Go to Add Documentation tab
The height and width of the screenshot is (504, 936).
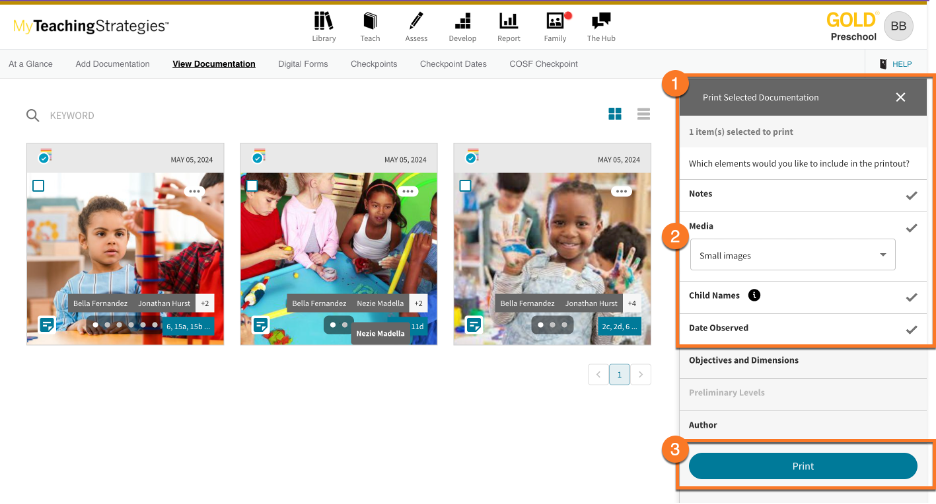(112, 64)
